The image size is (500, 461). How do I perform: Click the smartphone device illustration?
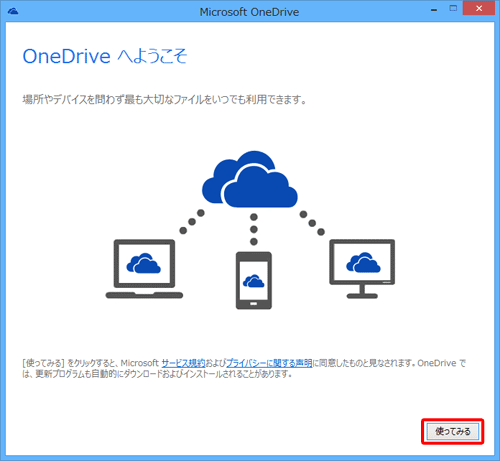[x=254, y=280]
